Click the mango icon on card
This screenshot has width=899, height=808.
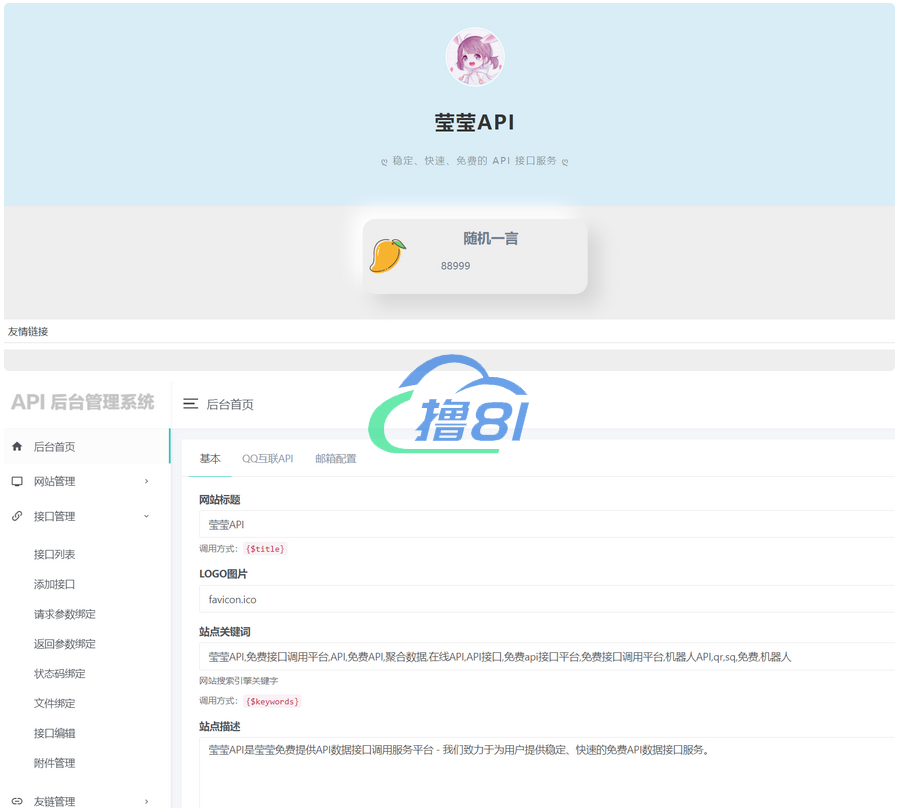coord(387,256)
